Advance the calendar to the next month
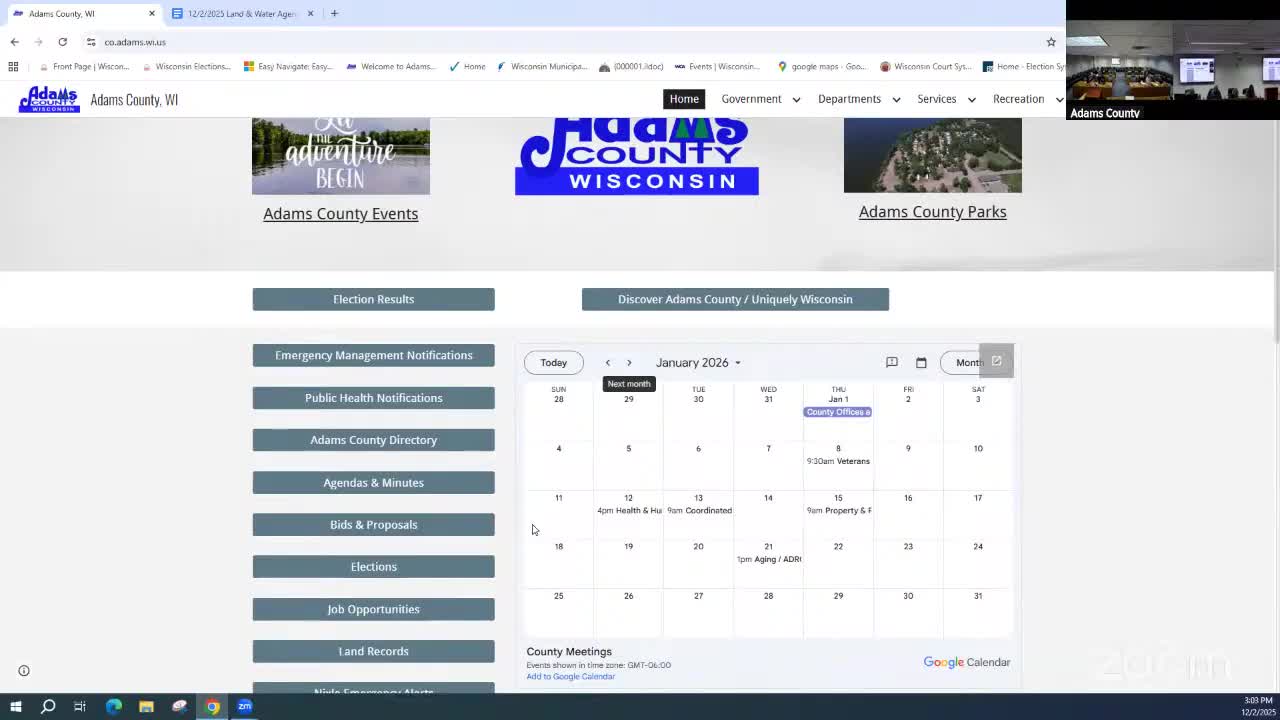The image size is (1280, 720). pyautogui.click(x=629, y=363)
